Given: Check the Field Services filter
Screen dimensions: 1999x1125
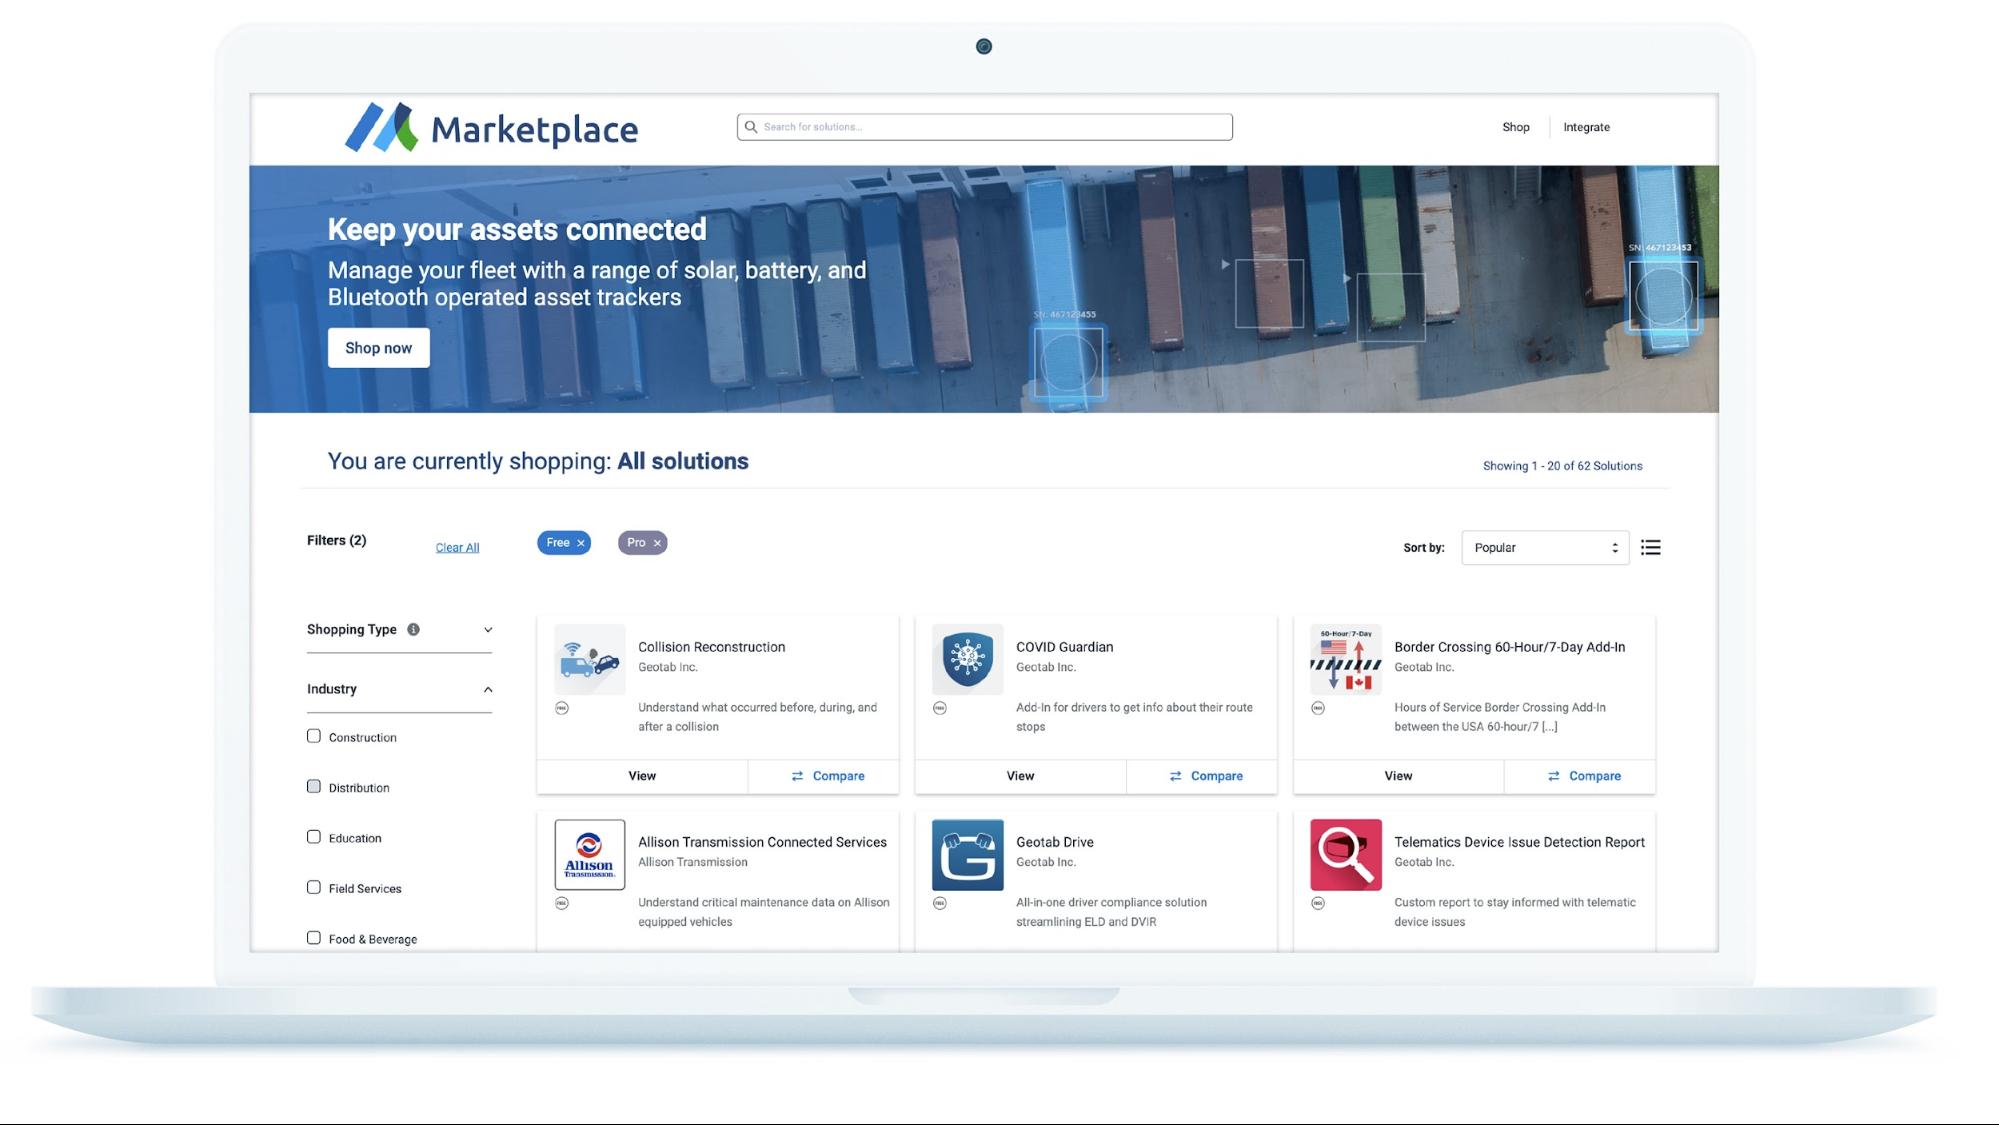Looking at the screenshot, I should [x=313, y=887].
